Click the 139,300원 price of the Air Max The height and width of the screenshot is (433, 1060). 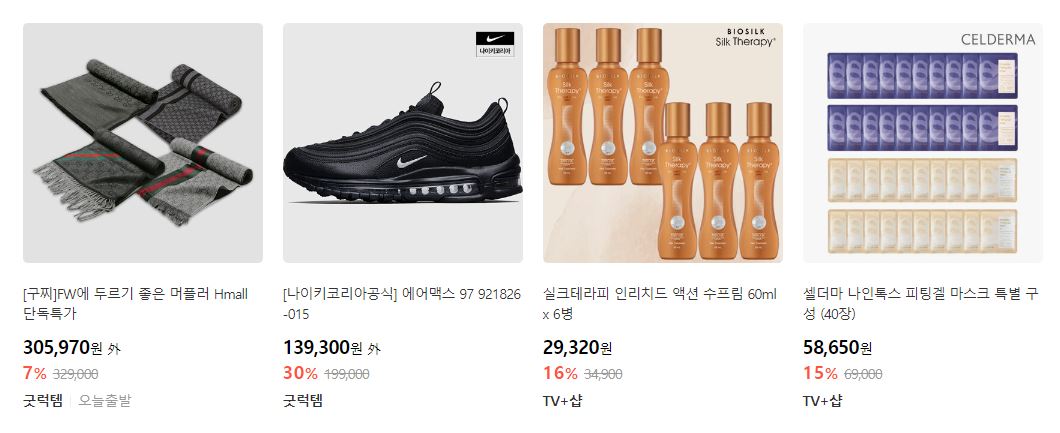322,348
